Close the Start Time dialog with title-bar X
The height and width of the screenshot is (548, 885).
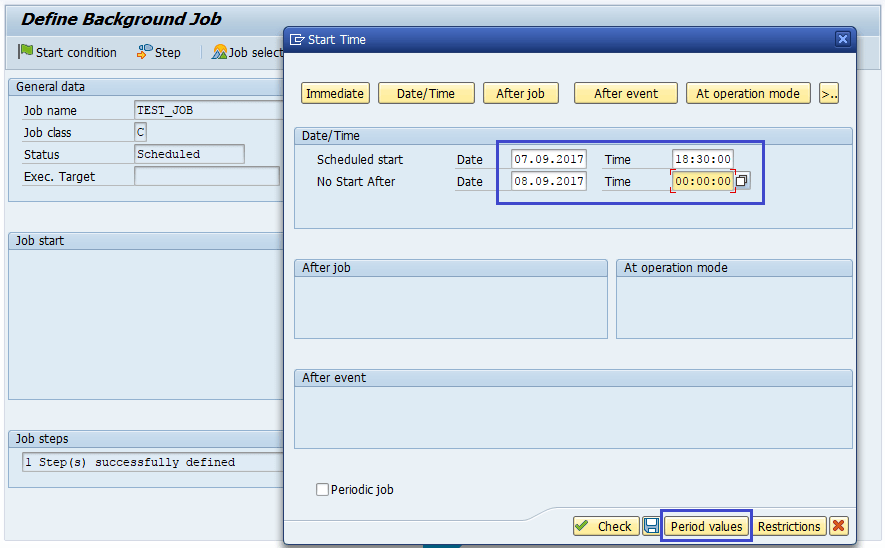843,39
